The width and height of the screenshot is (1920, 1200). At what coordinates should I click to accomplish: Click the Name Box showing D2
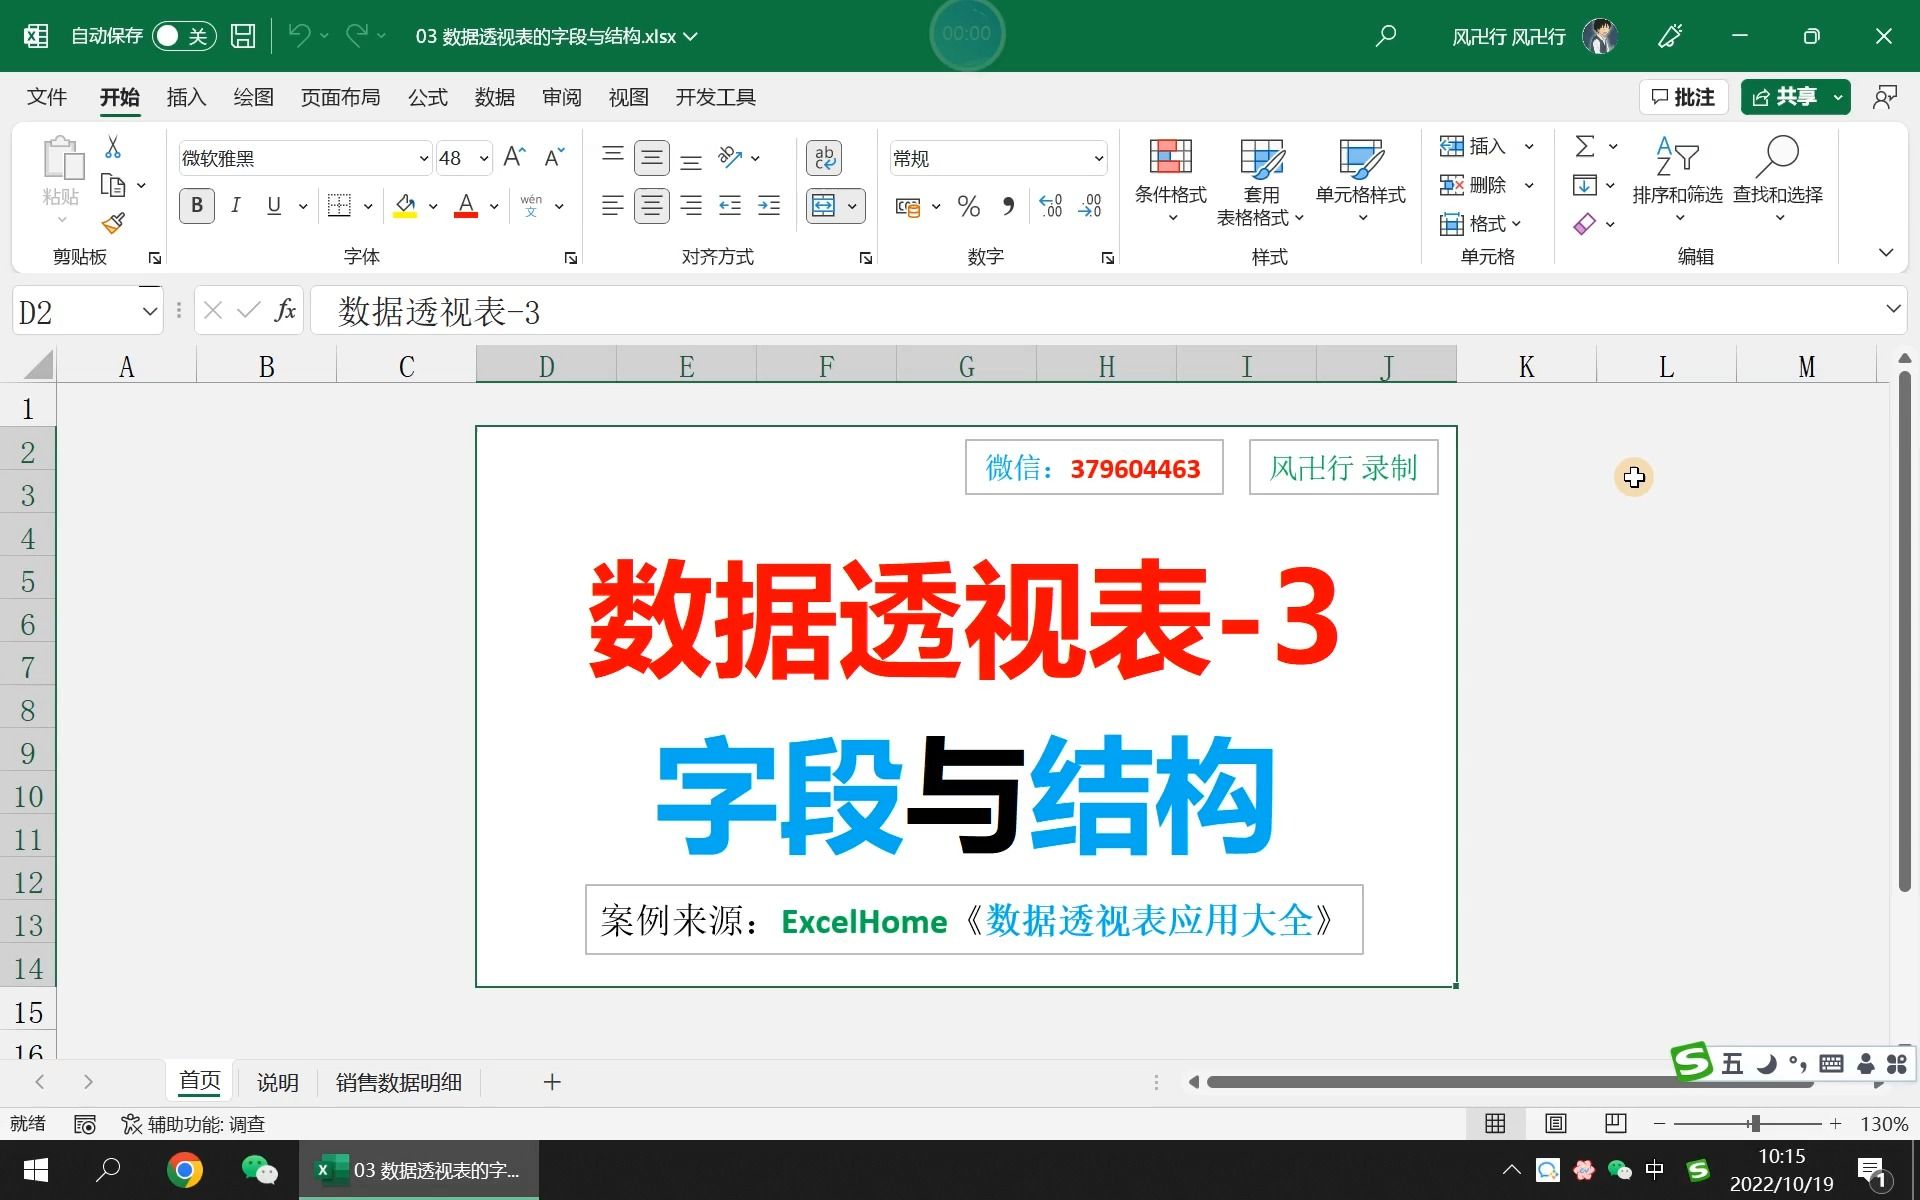click(x=75, y=311)
